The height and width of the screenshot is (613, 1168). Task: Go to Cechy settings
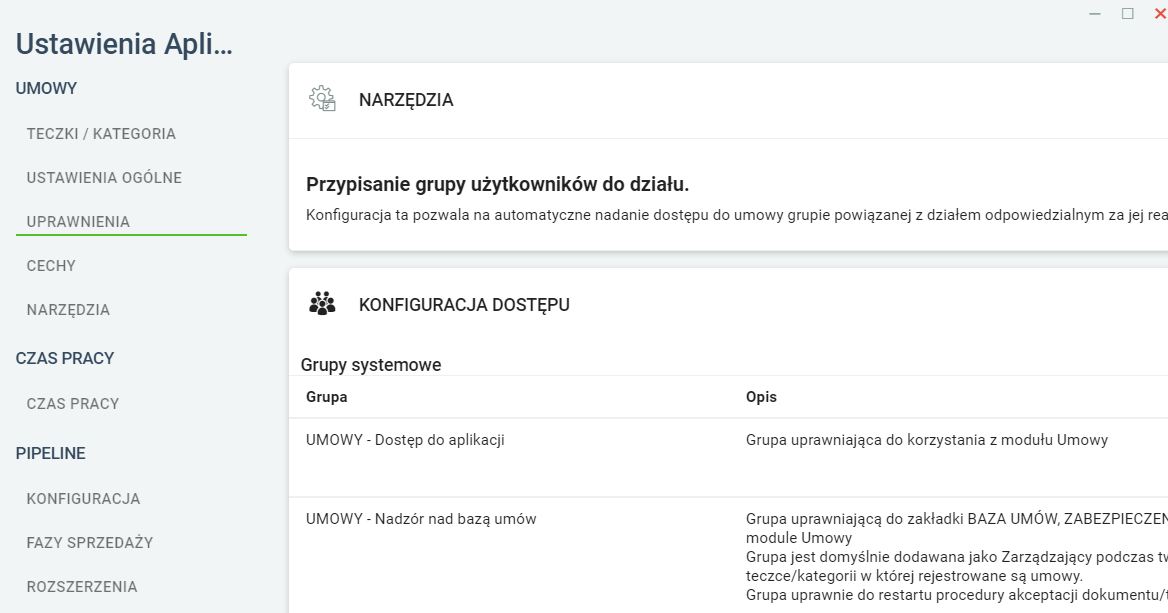[51, 266]
